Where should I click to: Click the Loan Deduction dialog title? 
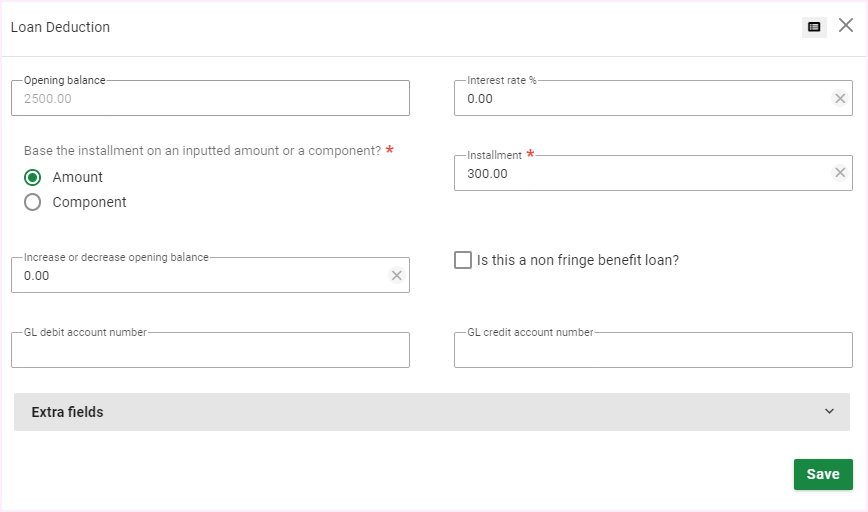click(x=60, y=27)
